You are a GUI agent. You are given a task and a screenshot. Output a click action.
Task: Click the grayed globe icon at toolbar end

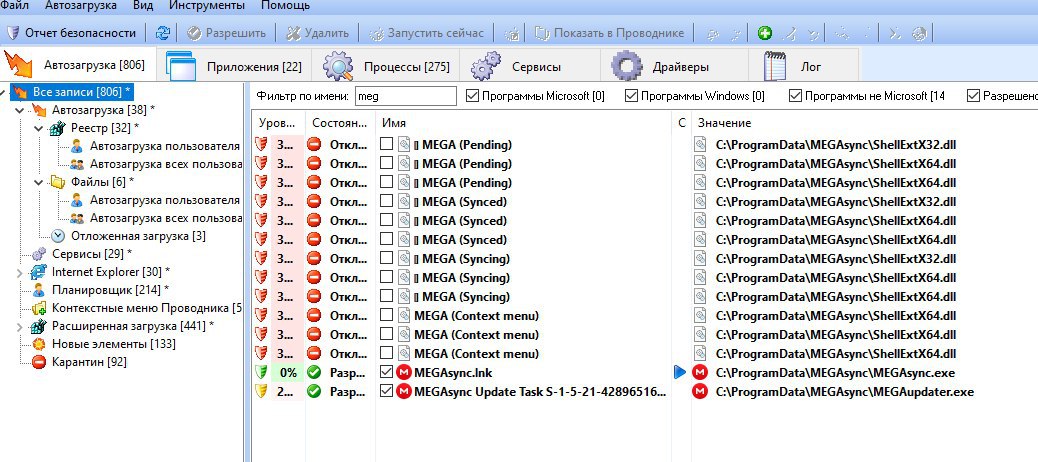(x=919, y=33)
